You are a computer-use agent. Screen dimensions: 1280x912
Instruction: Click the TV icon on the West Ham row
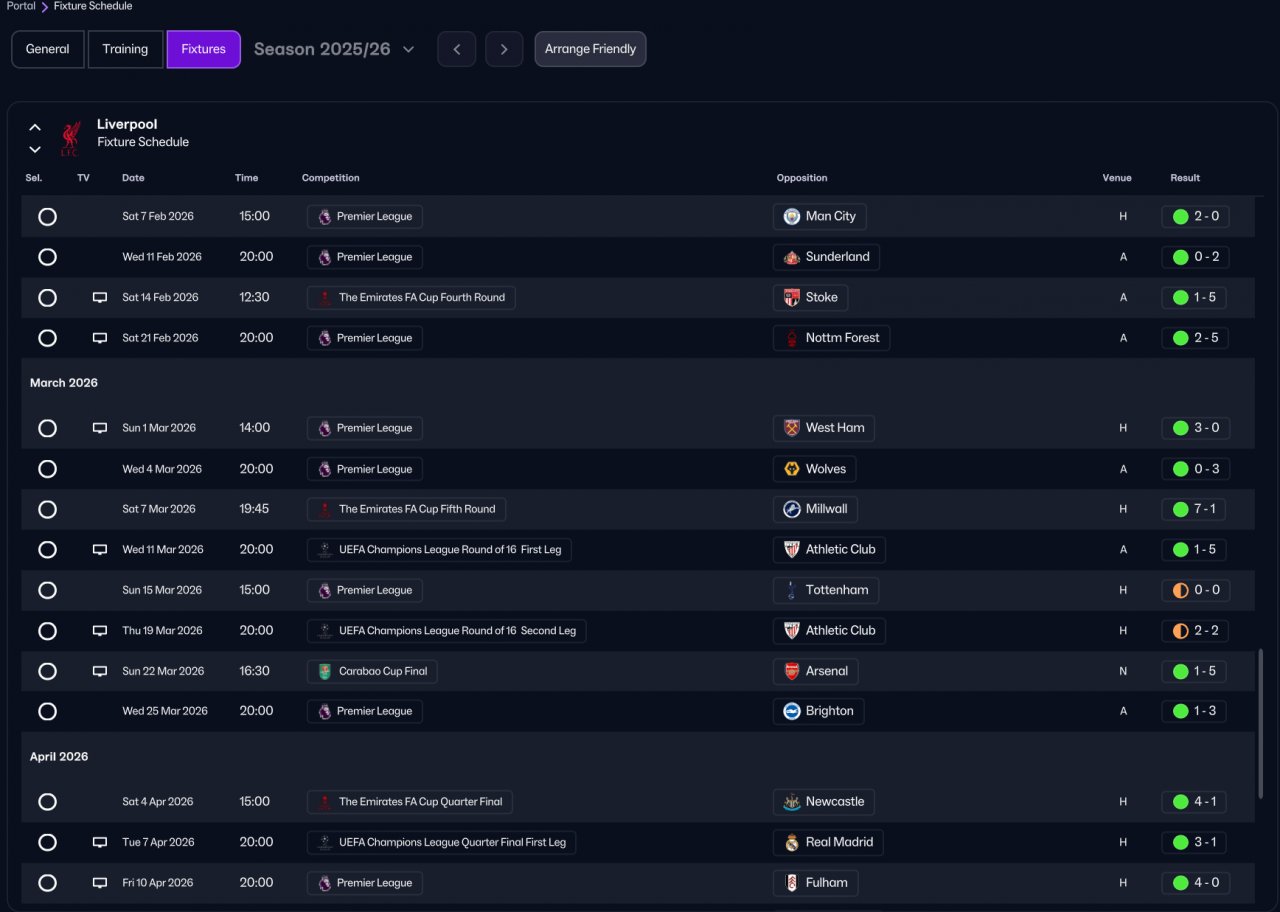pos(100,428)
